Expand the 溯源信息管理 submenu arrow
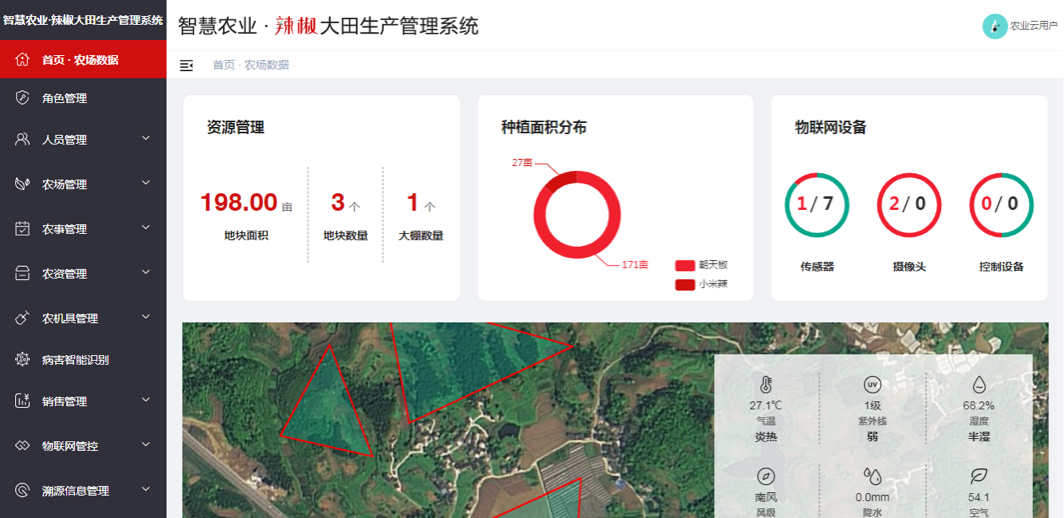This screenshot has width=1064, height=518. (x=146, y=490)
